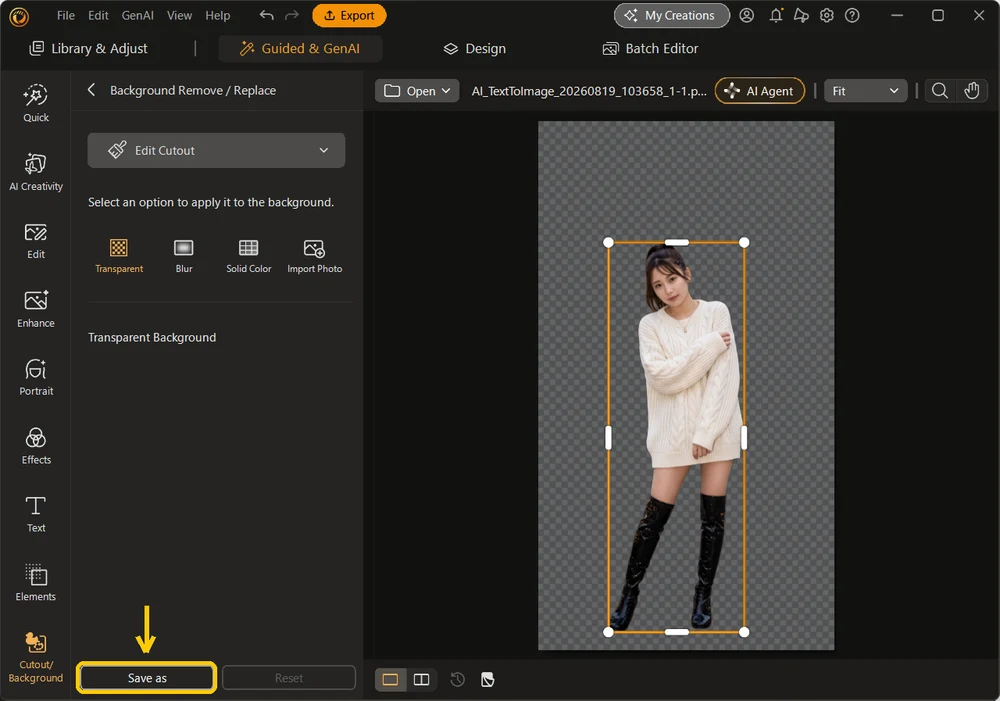The image size is (1000, 701).
Task: Go back from Background Remove / Replace
Action: (91, 90)
